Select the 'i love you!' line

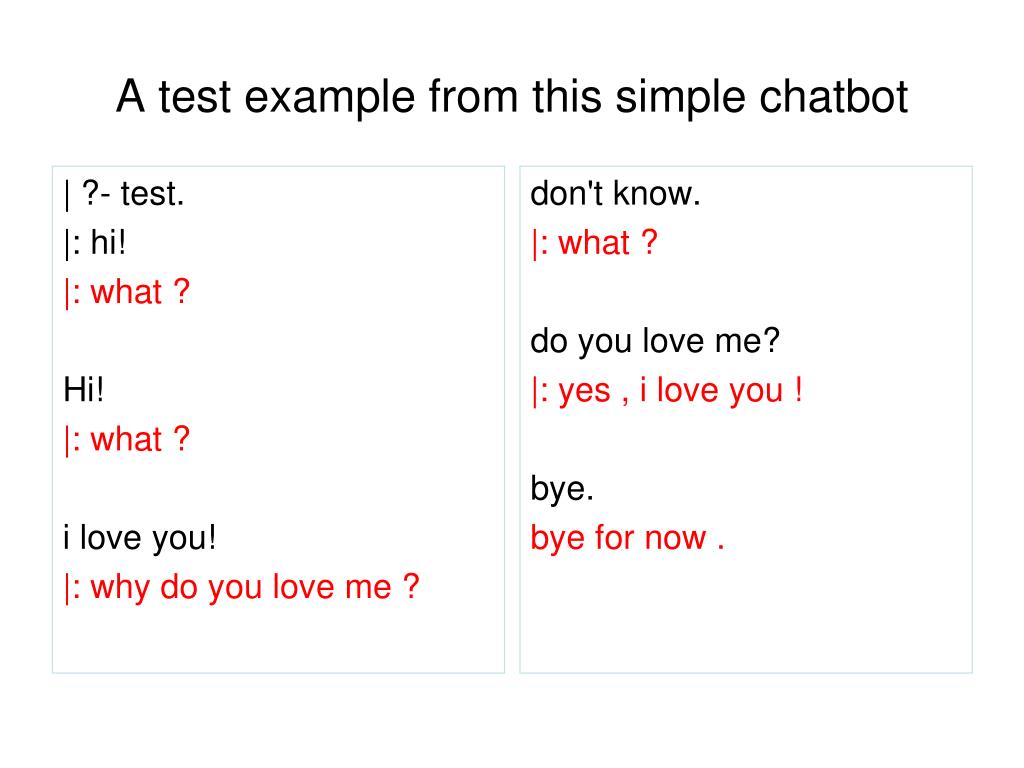(x=140, y=538)
